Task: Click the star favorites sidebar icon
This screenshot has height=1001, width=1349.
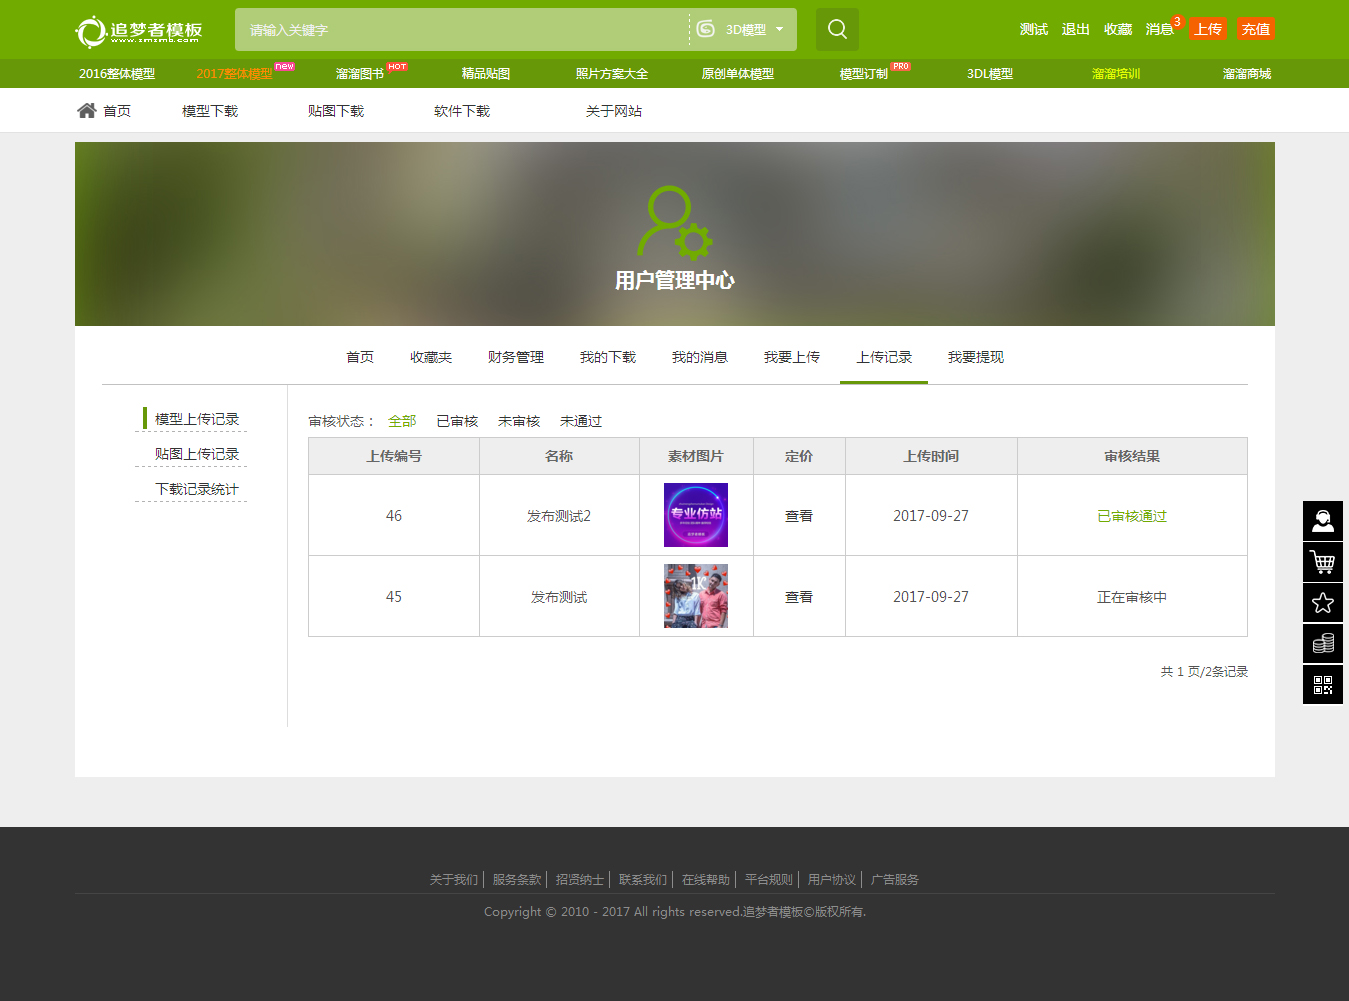Action: pos(1322,603)
